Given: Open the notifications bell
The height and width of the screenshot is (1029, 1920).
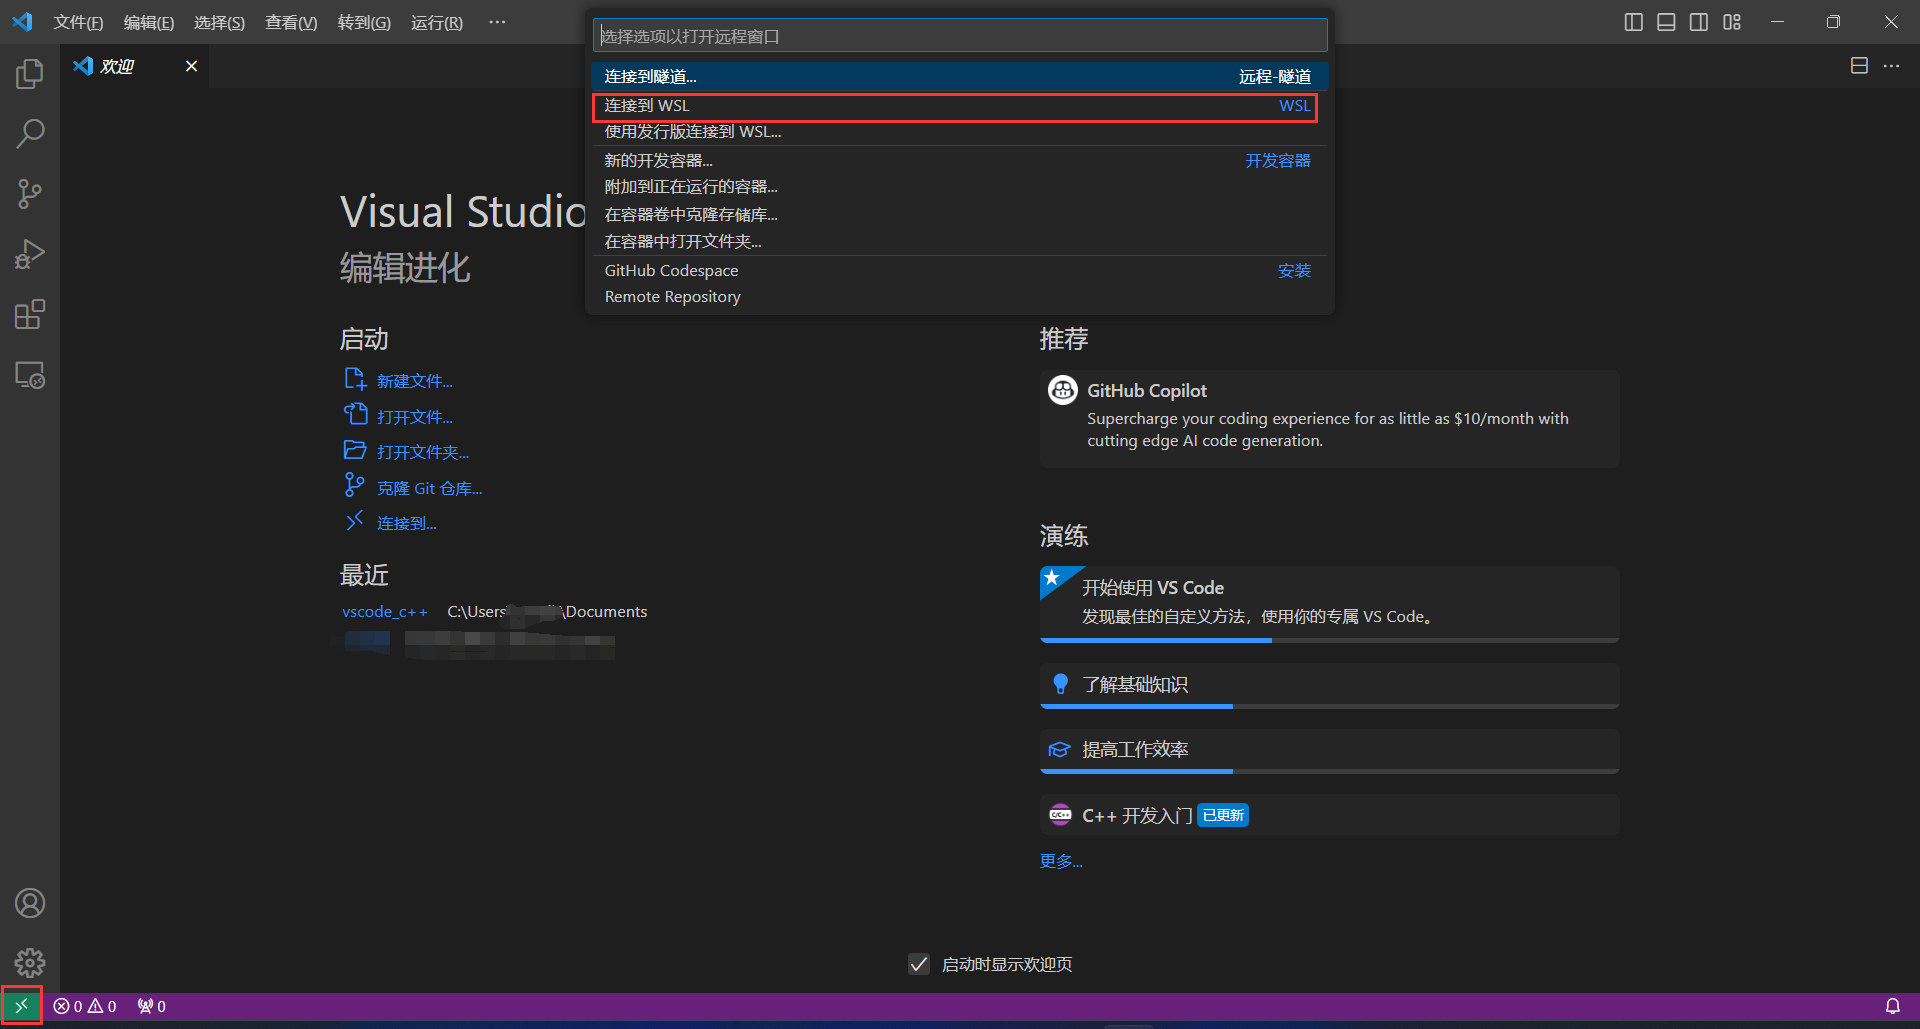Looking at the screenshot, I should click(x=1893, y=1006).
